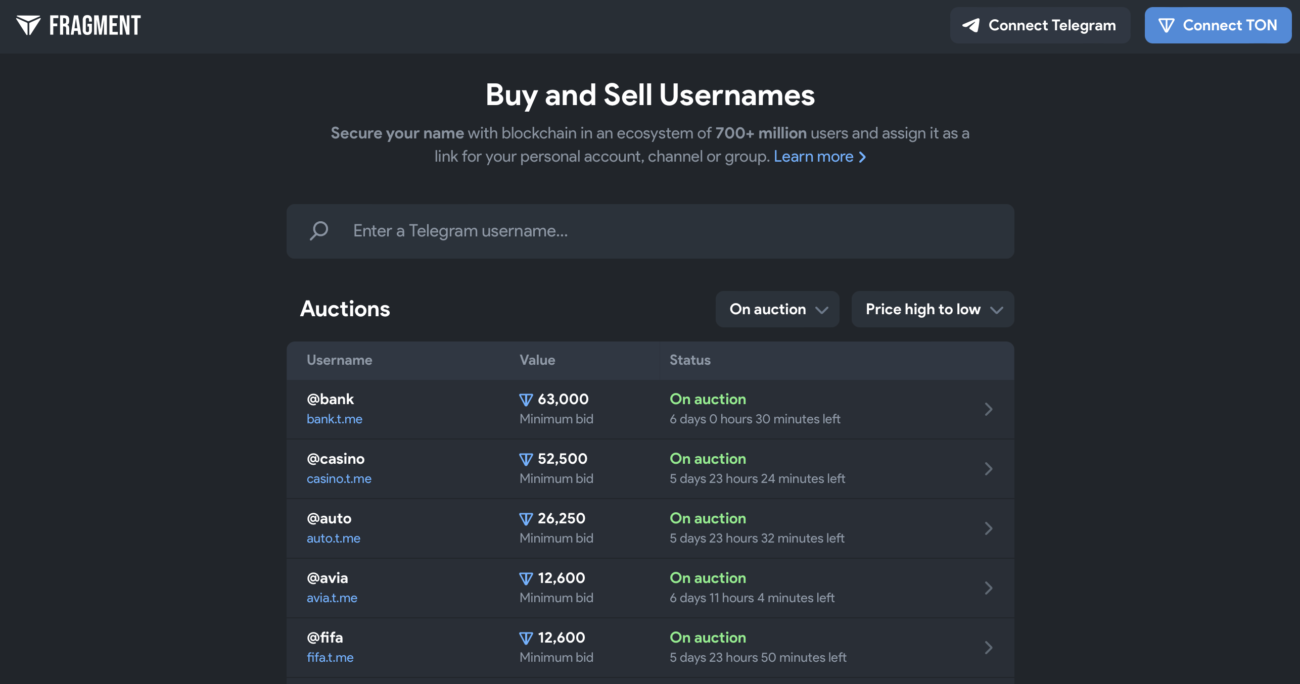
Task: Open the Price high to low sort dropdown
Action: point(932,309)
